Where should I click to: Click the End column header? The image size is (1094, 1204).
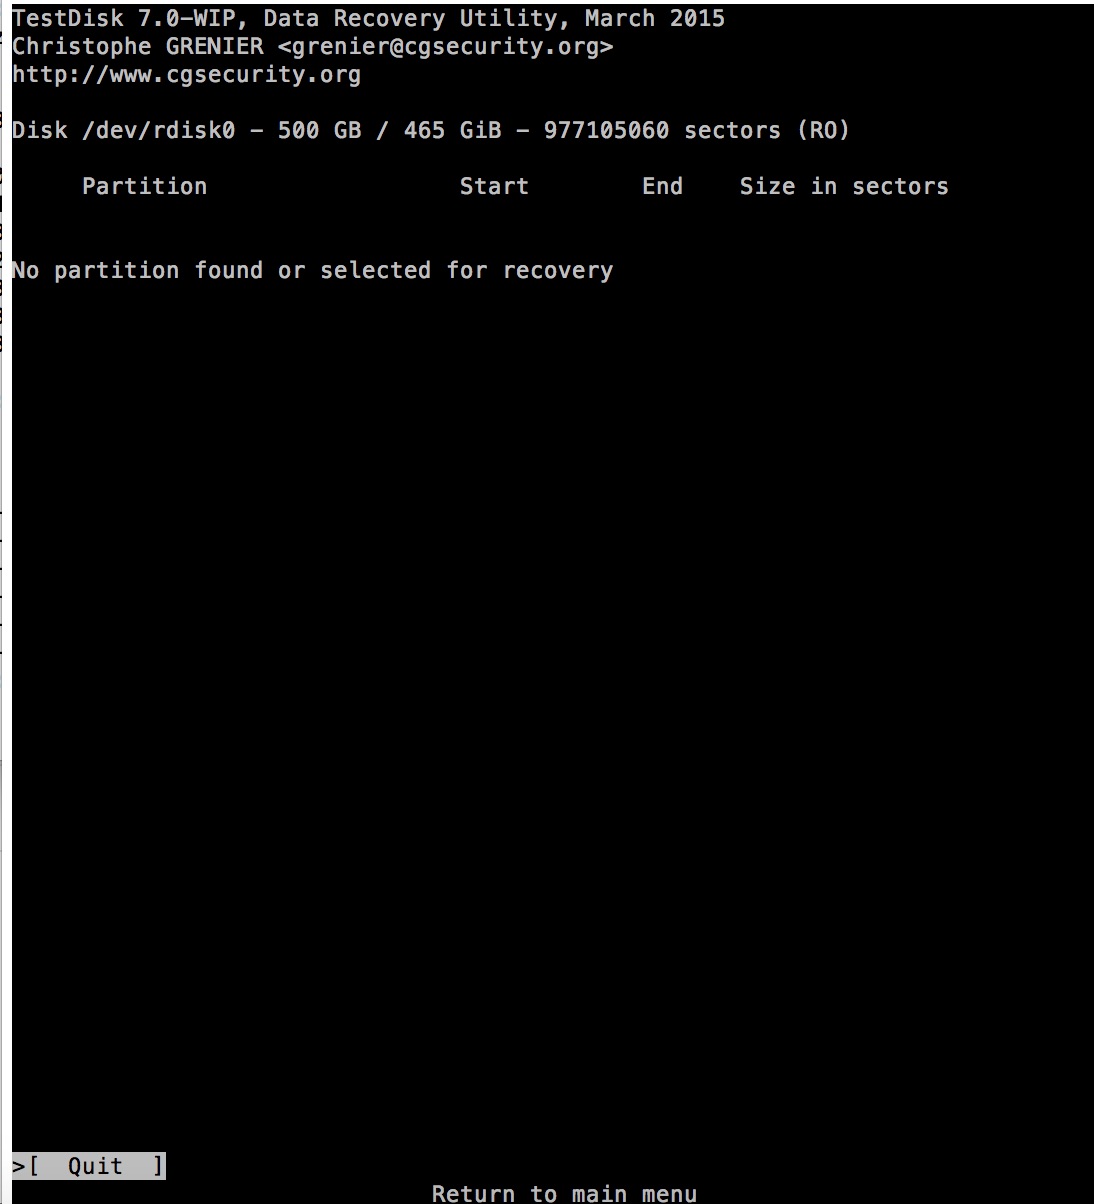662,186
